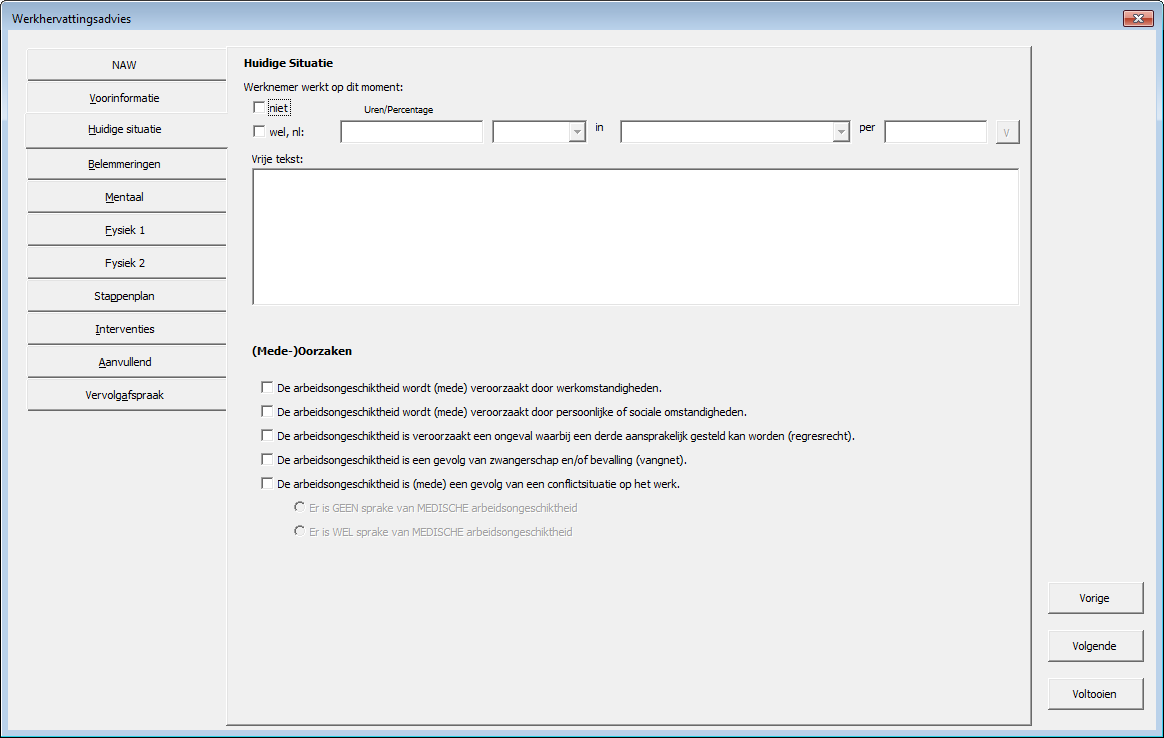Viewport: 1164px width, 738px height.
Task: Open the small dropdown after the Uren/Percentage field
Action: (x=576, y=132)
